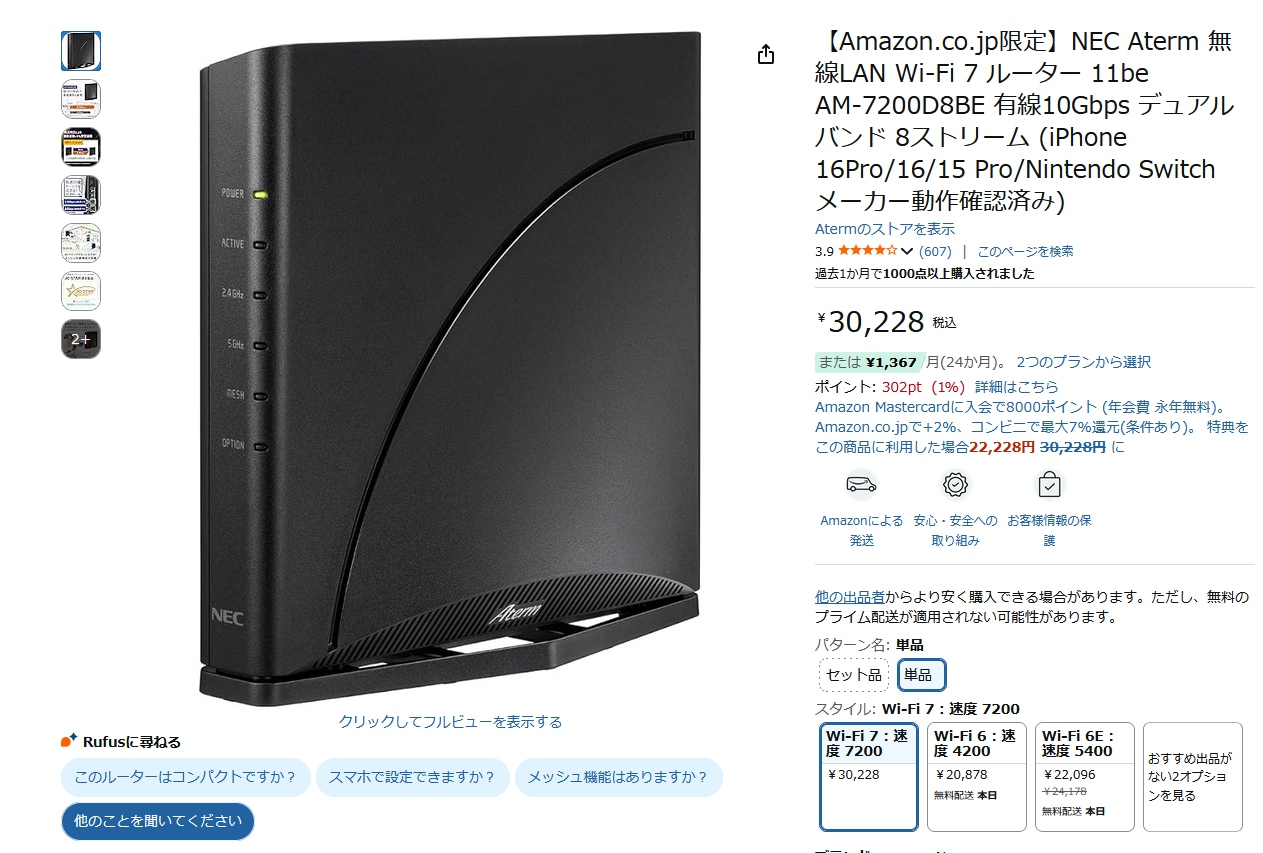The height and width of the screenshot is (853, 1263).
Task: Select Wi-Fi 6E : 速度 5400 style
Action: (x=1085, y=777)
